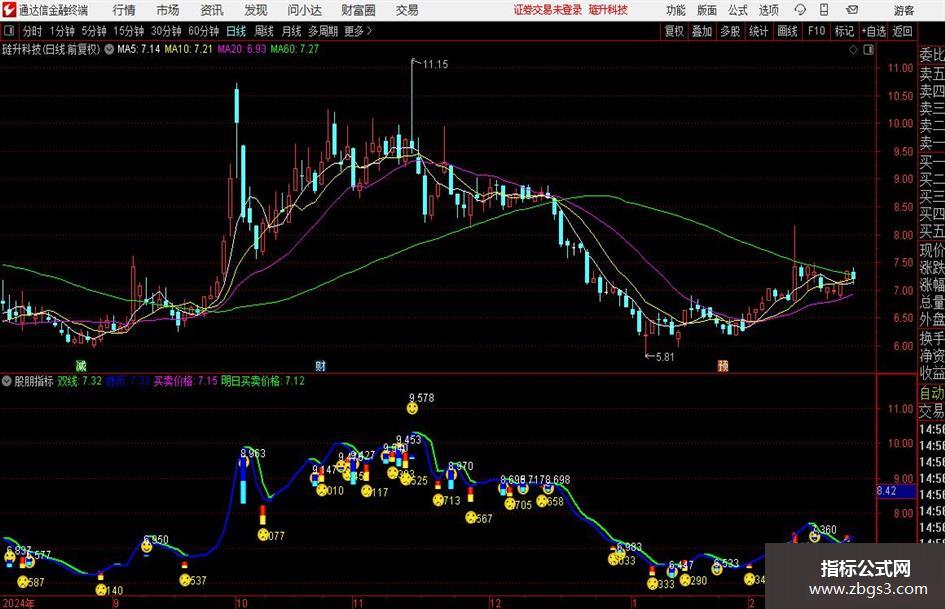Click the 2024年 date axis label

(18, 603)
